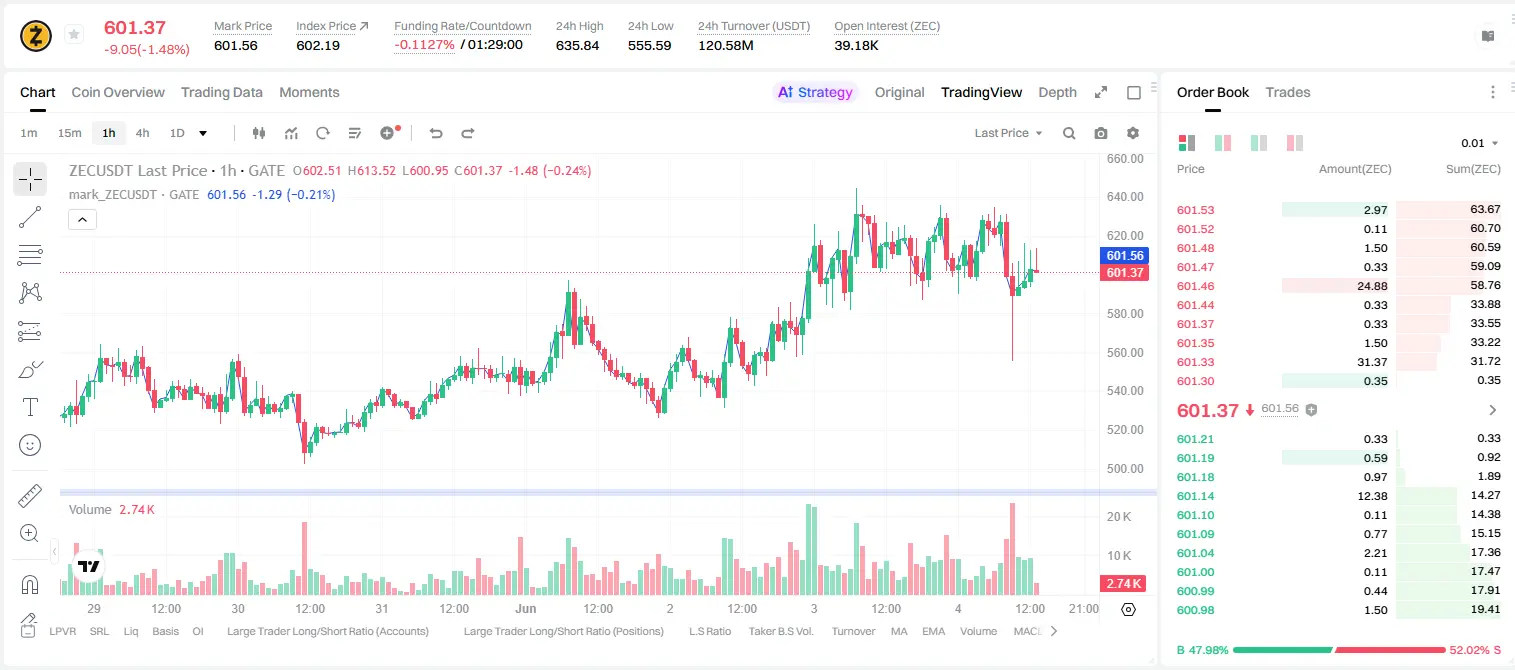Toggle the square layout checkbox near Depth
This screenshot has width=1515, height=670.
coord(1134,92)
